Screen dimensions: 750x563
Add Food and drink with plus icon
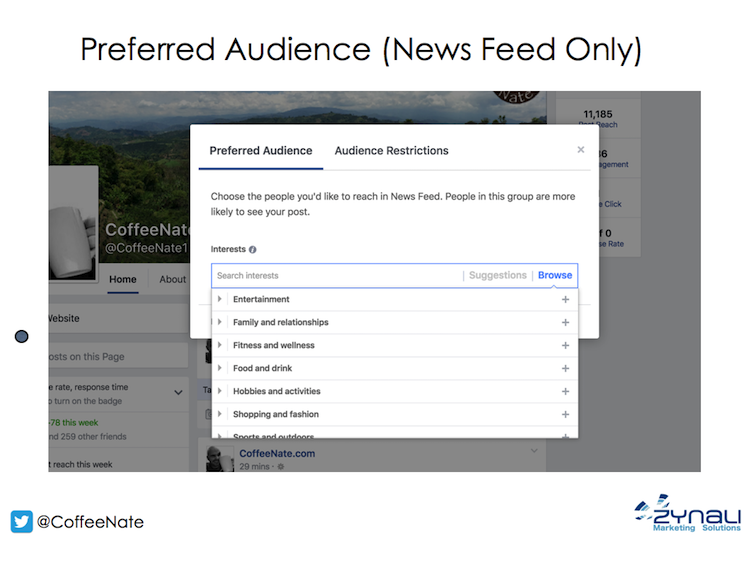tap(565, 368)
